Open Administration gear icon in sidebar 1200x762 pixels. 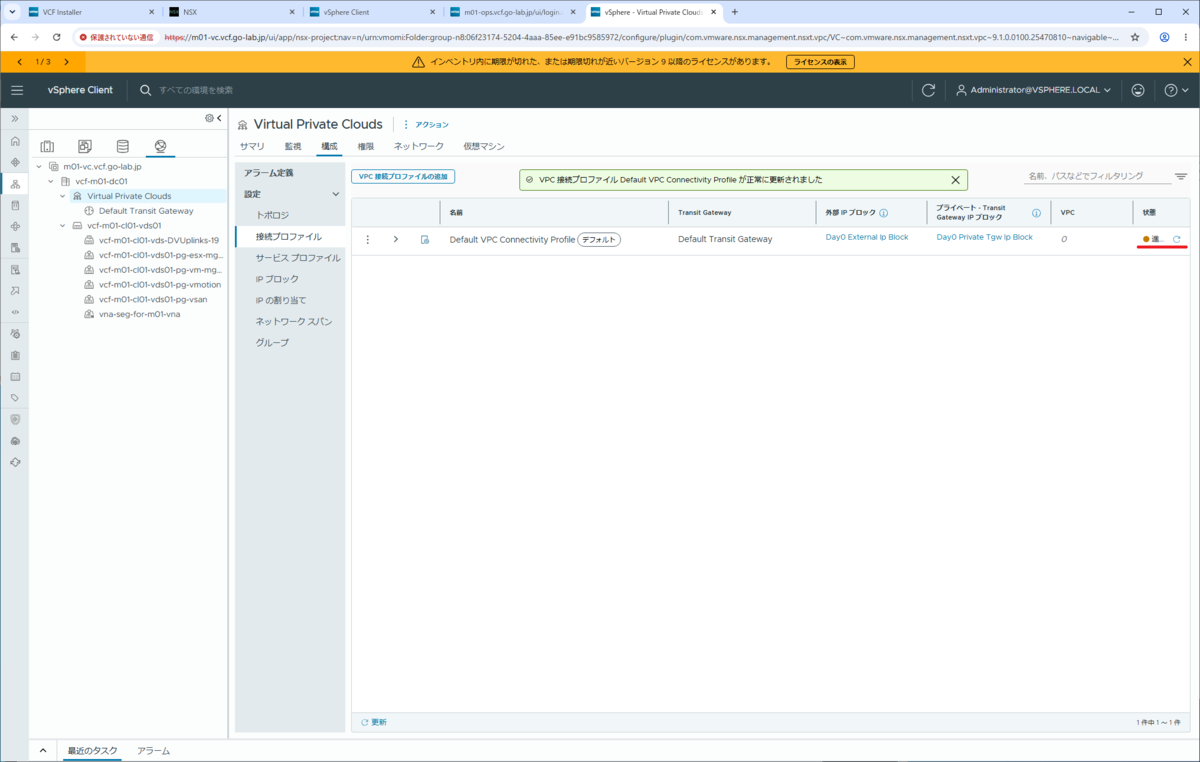click(15, 333)
